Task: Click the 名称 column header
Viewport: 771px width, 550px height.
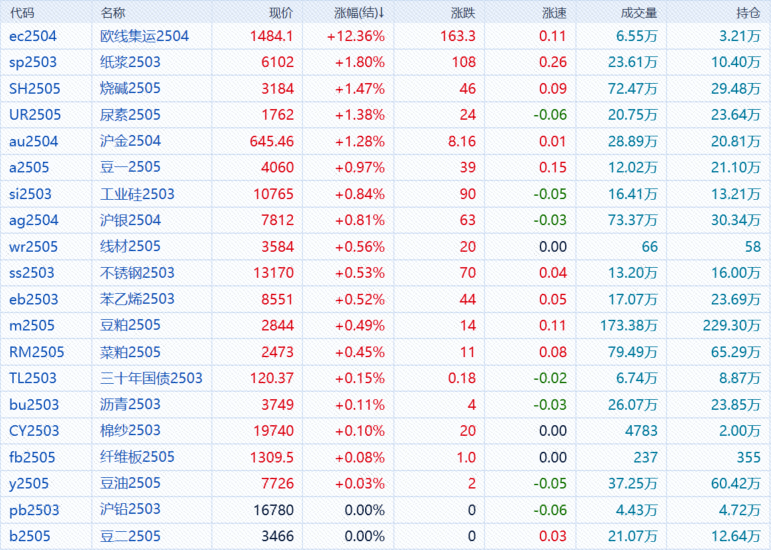Action: 114,13
